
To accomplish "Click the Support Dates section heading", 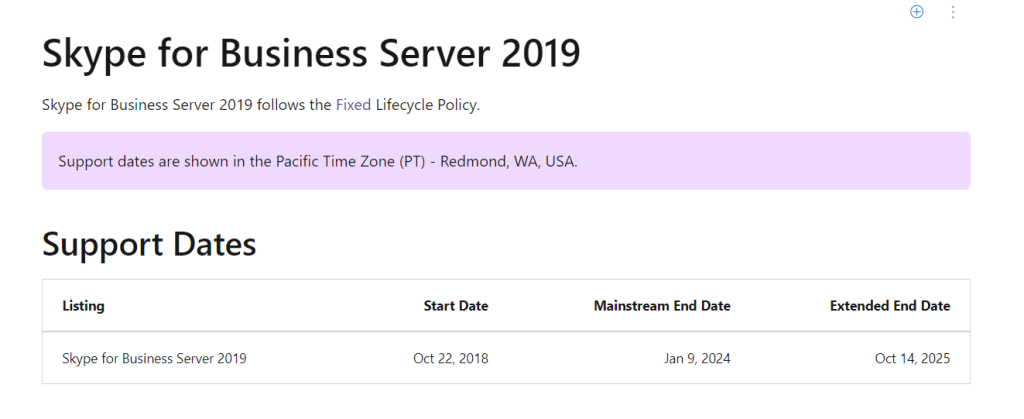I will [149, 244].
